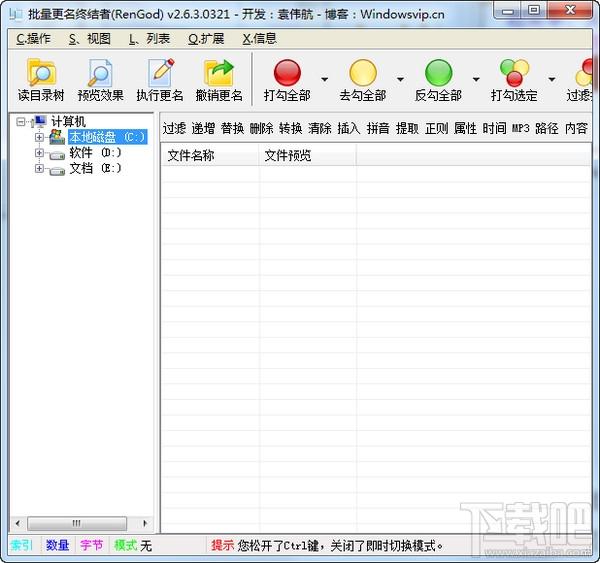Click the partially visible 过滤 toolbar icon
This screenshot has height=563, width=600.
[584, 72]
